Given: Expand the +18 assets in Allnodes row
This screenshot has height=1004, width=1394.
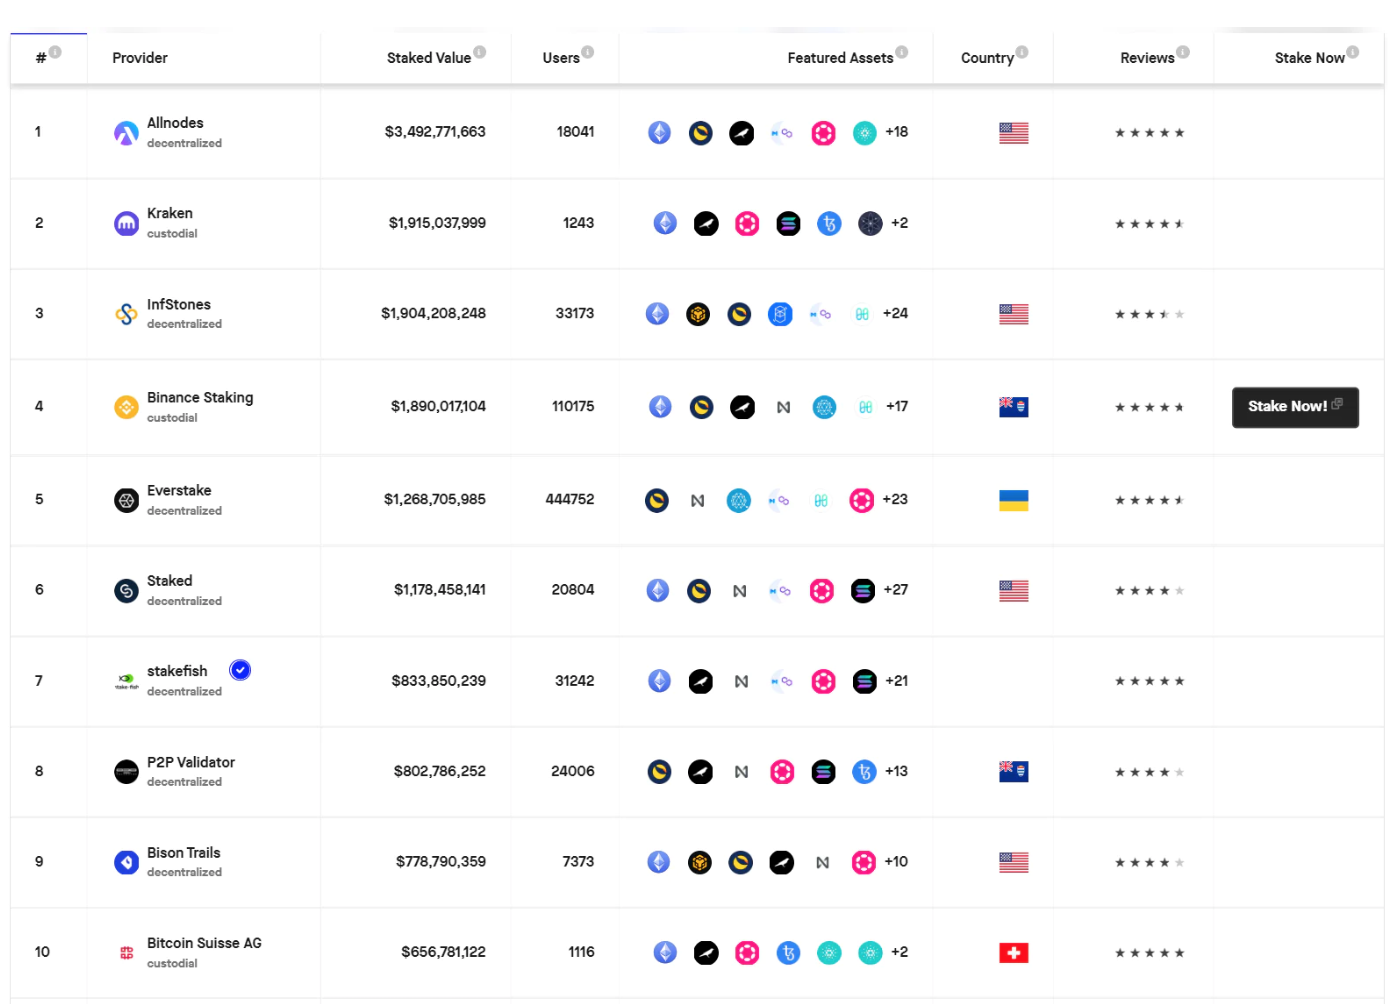Looking at the screenshot, I should click(897, 132).
